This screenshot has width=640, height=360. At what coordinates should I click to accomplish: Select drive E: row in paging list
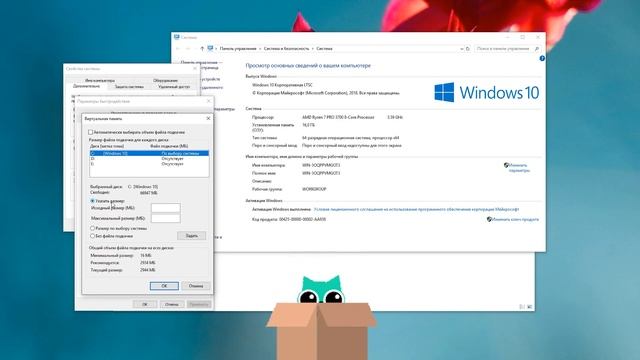pyautogui.click(x=149, y=164)
